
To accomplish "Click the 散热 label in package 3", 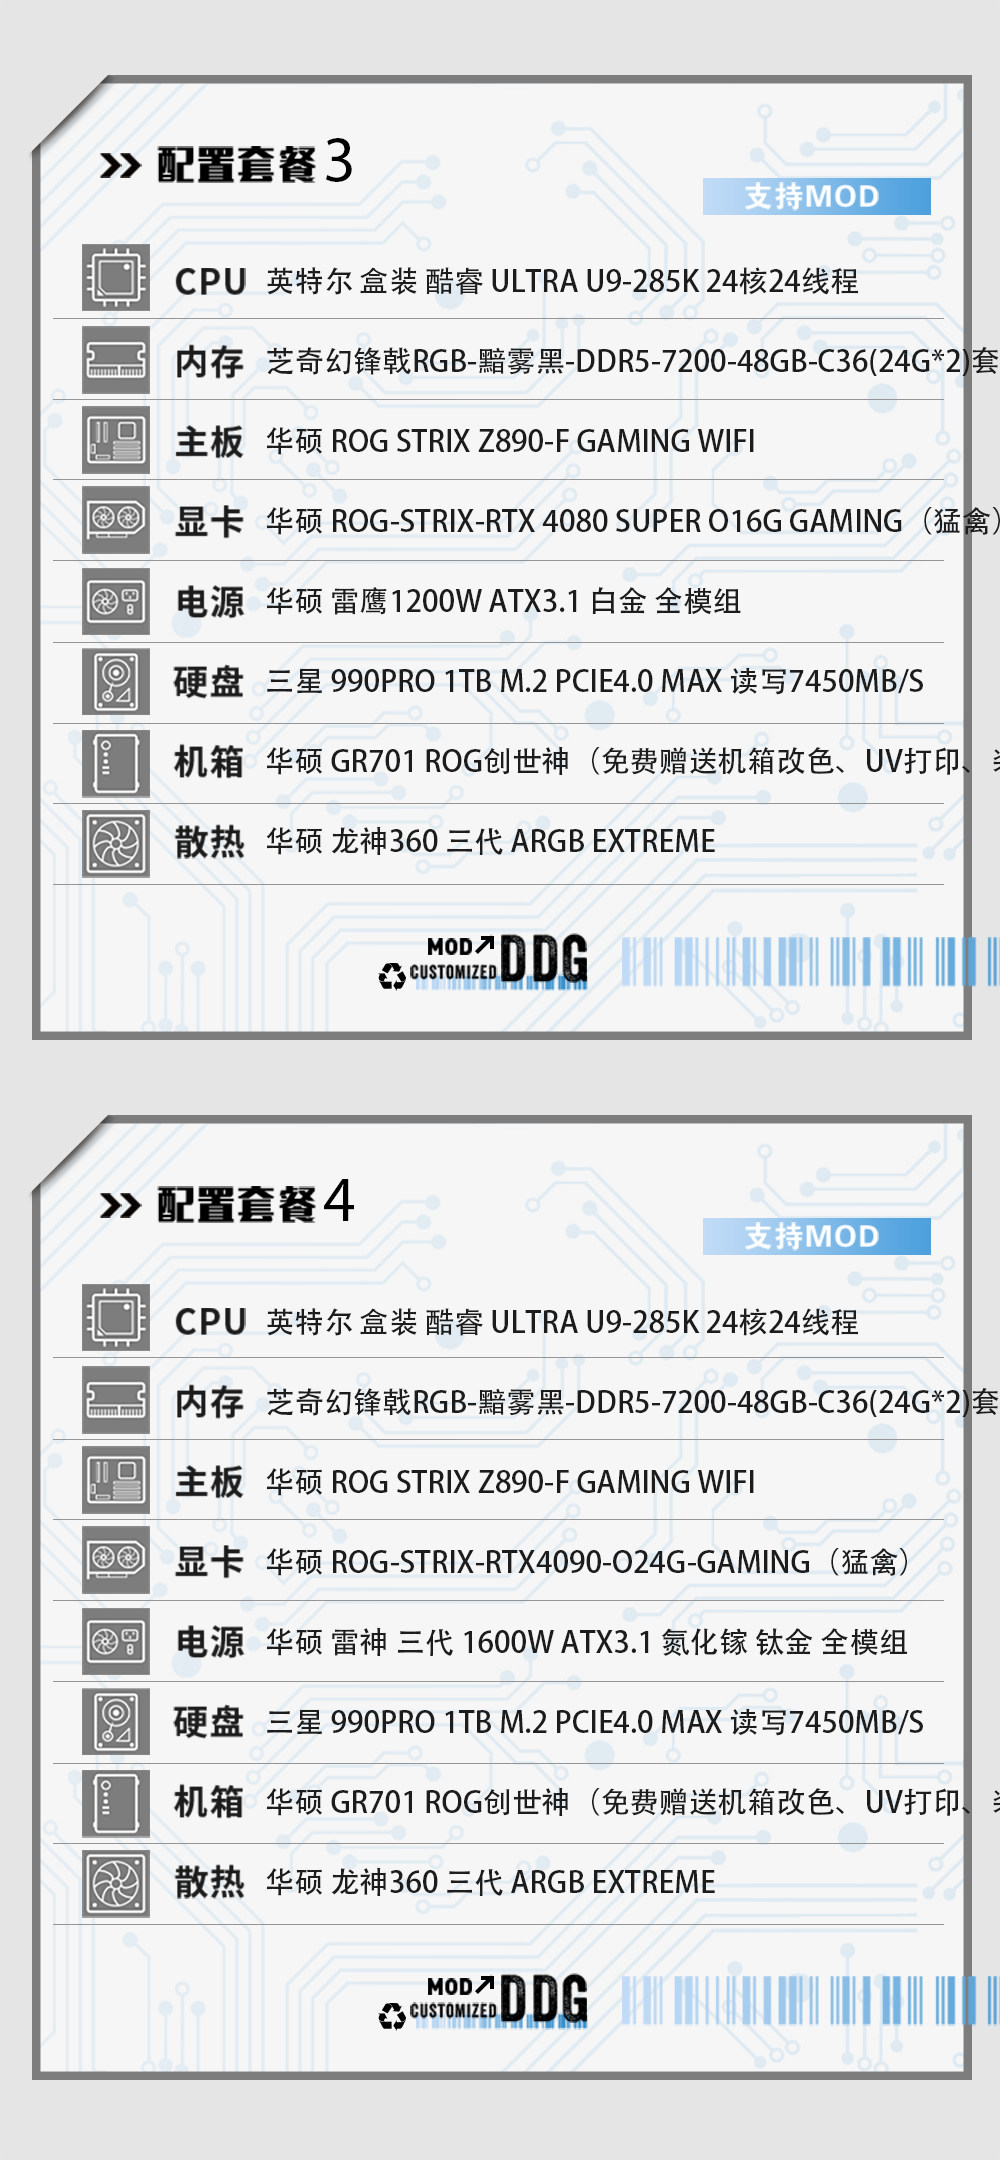I will point(209,842).
